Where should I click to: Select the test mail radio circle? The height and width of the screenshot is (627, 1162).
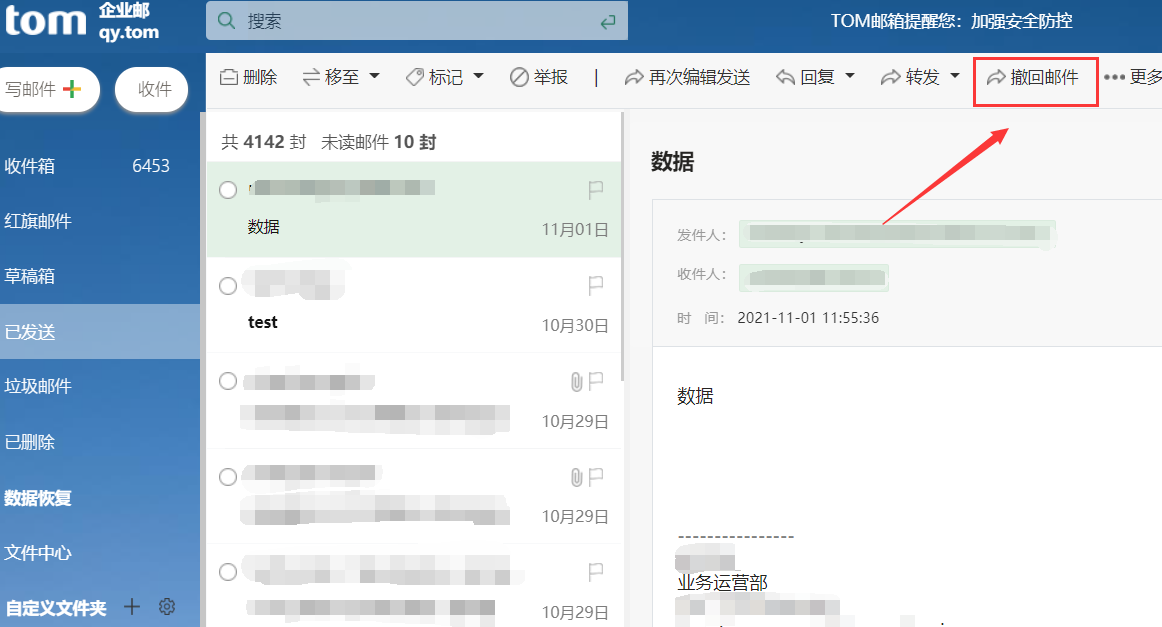(228, 286)
